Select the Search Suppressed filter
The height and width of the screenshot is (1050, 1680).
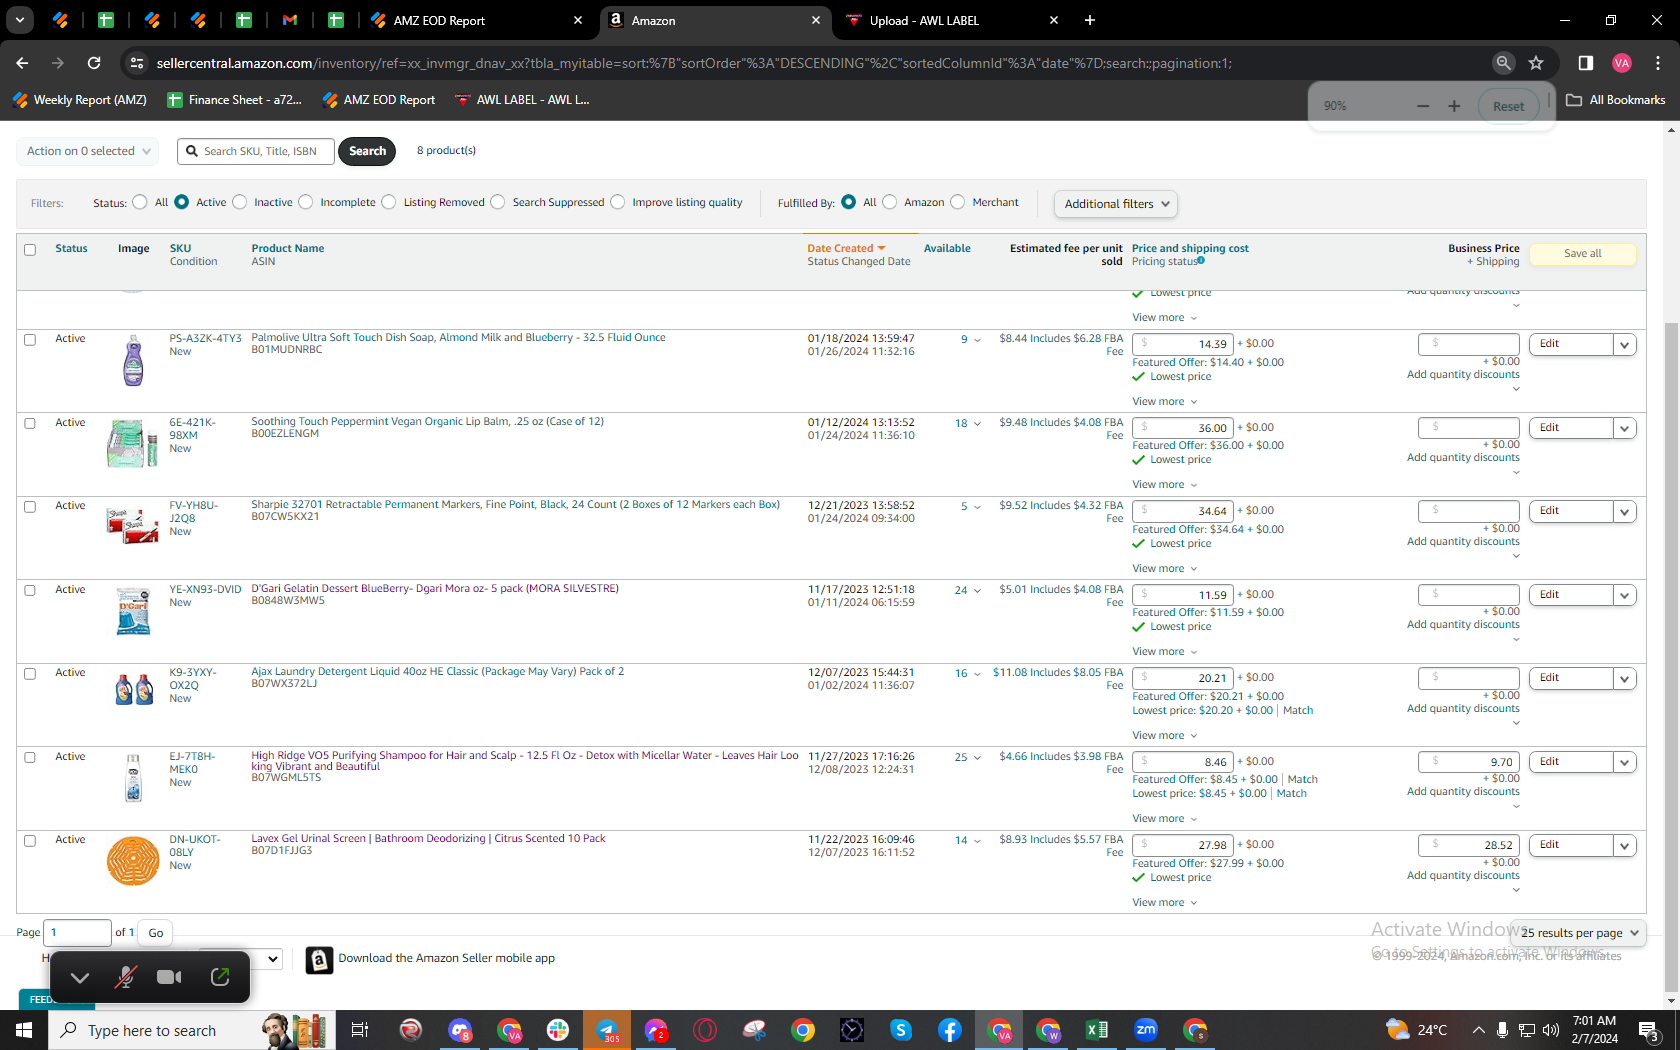(498, 202)
